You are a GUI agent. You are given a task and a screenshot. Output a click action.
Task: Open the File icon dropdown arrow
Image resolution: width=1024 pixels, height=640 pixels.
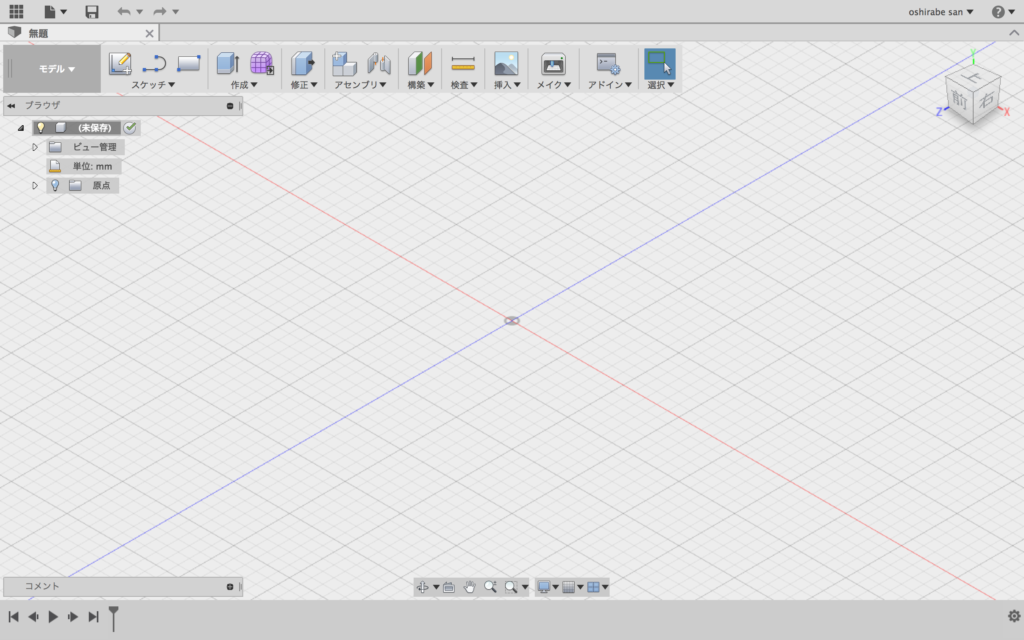tap(64, 12)
